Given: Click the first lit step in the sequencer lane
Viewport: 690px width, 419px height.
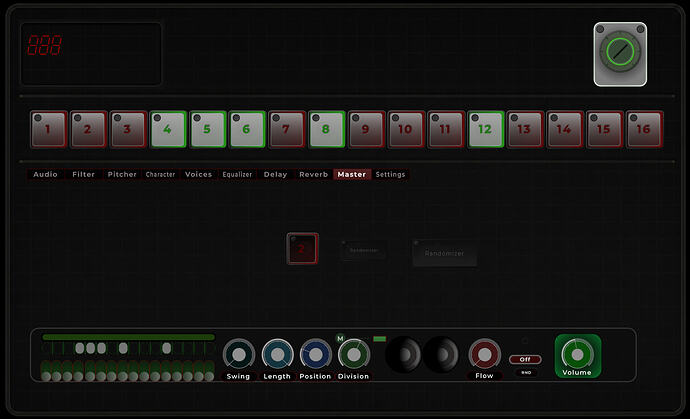Looking at the screenshot, I should [80, 348].
